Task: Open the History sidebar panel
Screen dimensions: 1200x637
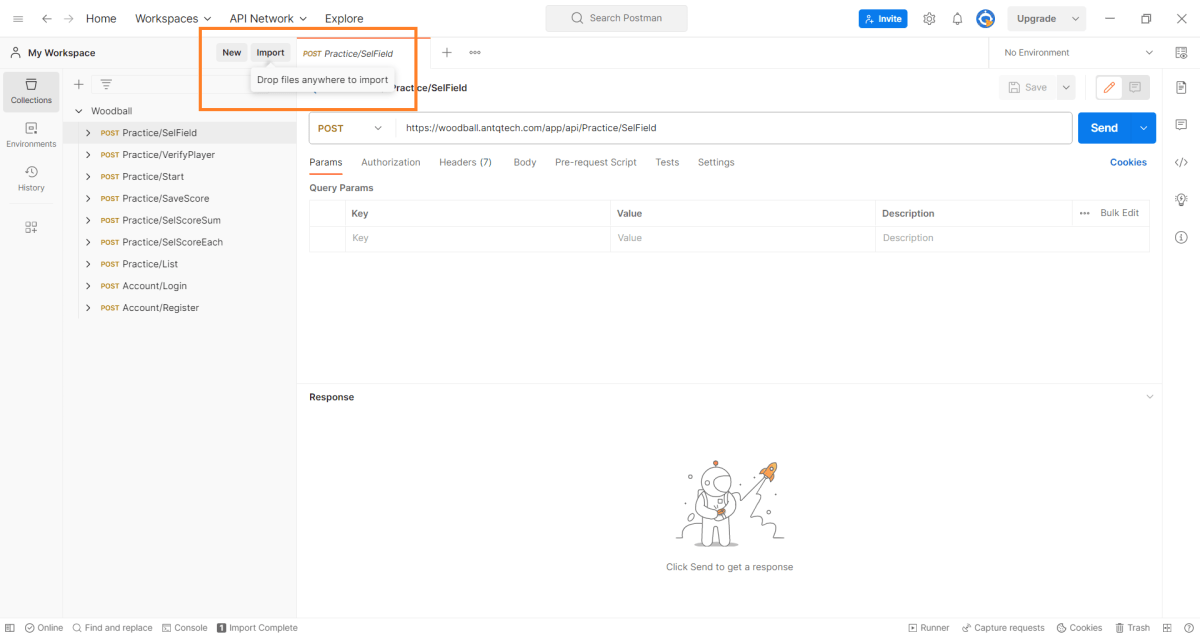Action: click(31, 178)
